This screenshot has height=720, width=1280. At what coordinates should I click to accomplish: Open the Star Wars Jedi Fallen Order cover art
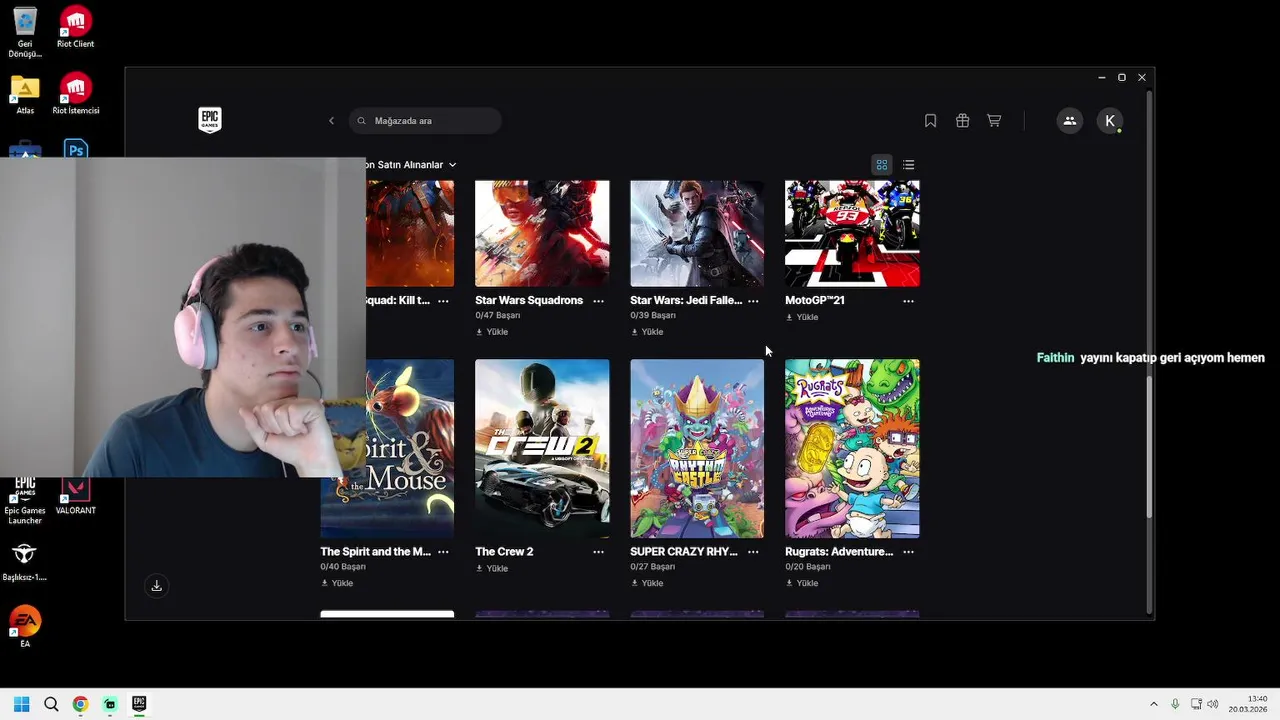(x=697, y=233)
